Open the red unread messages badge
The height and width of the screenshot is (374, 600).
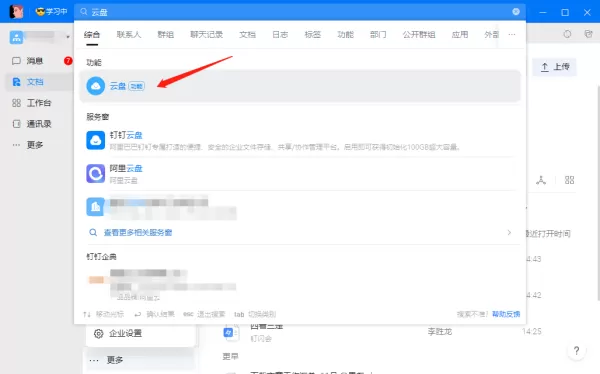[x=68, y=61]
